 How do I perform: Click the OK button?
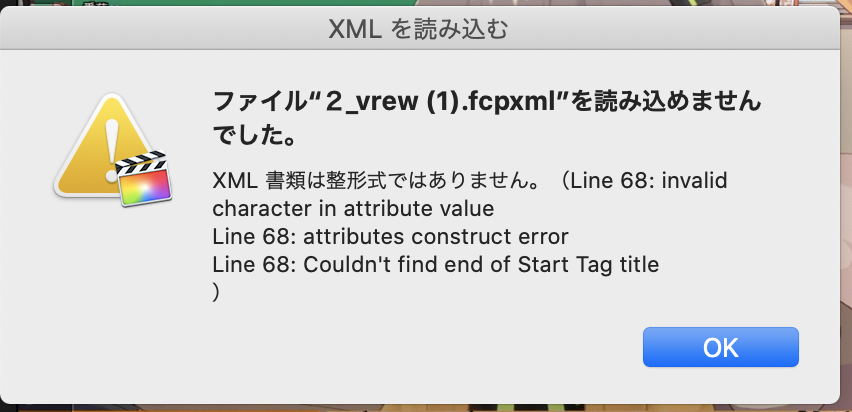coord(720,347)
